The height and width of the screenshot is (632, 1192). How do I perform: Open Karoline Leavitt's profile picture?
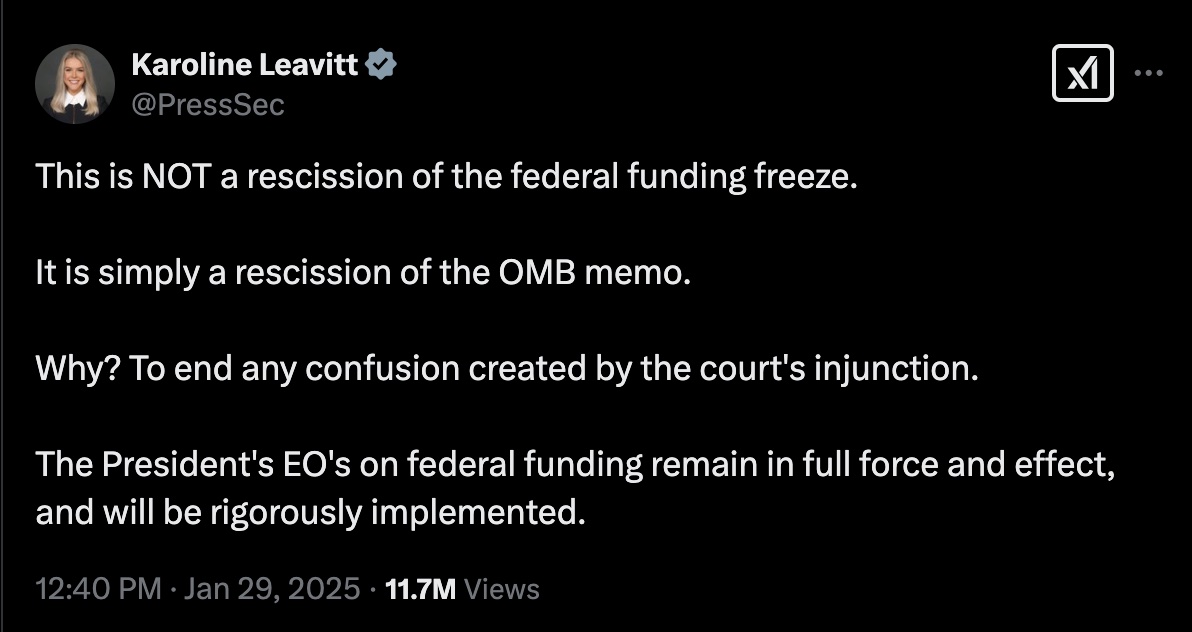click(x=74, y=84)
